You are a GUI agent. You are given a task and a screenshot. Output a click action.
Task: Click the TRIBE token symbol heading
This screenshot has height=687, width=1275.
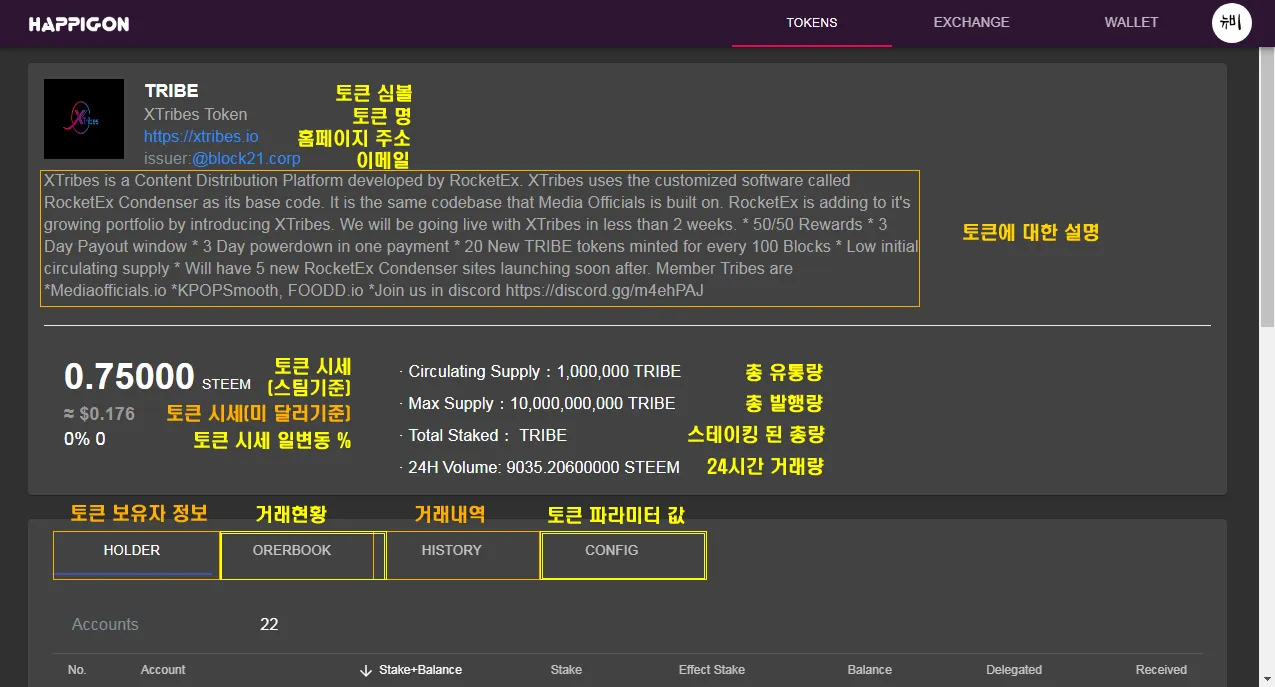(172, 91)
